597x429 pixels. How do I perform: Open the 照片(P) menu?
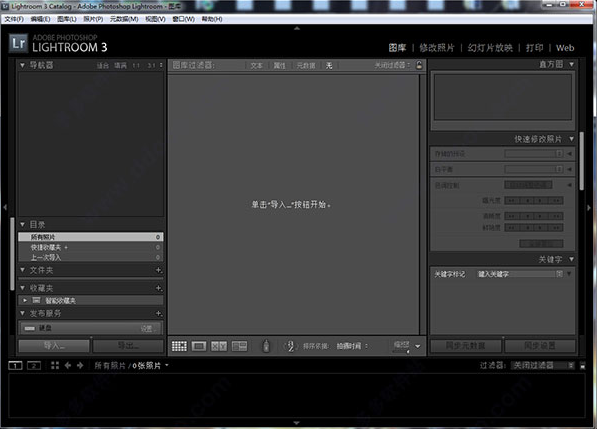pyautogui.click(x=93, y=19)
